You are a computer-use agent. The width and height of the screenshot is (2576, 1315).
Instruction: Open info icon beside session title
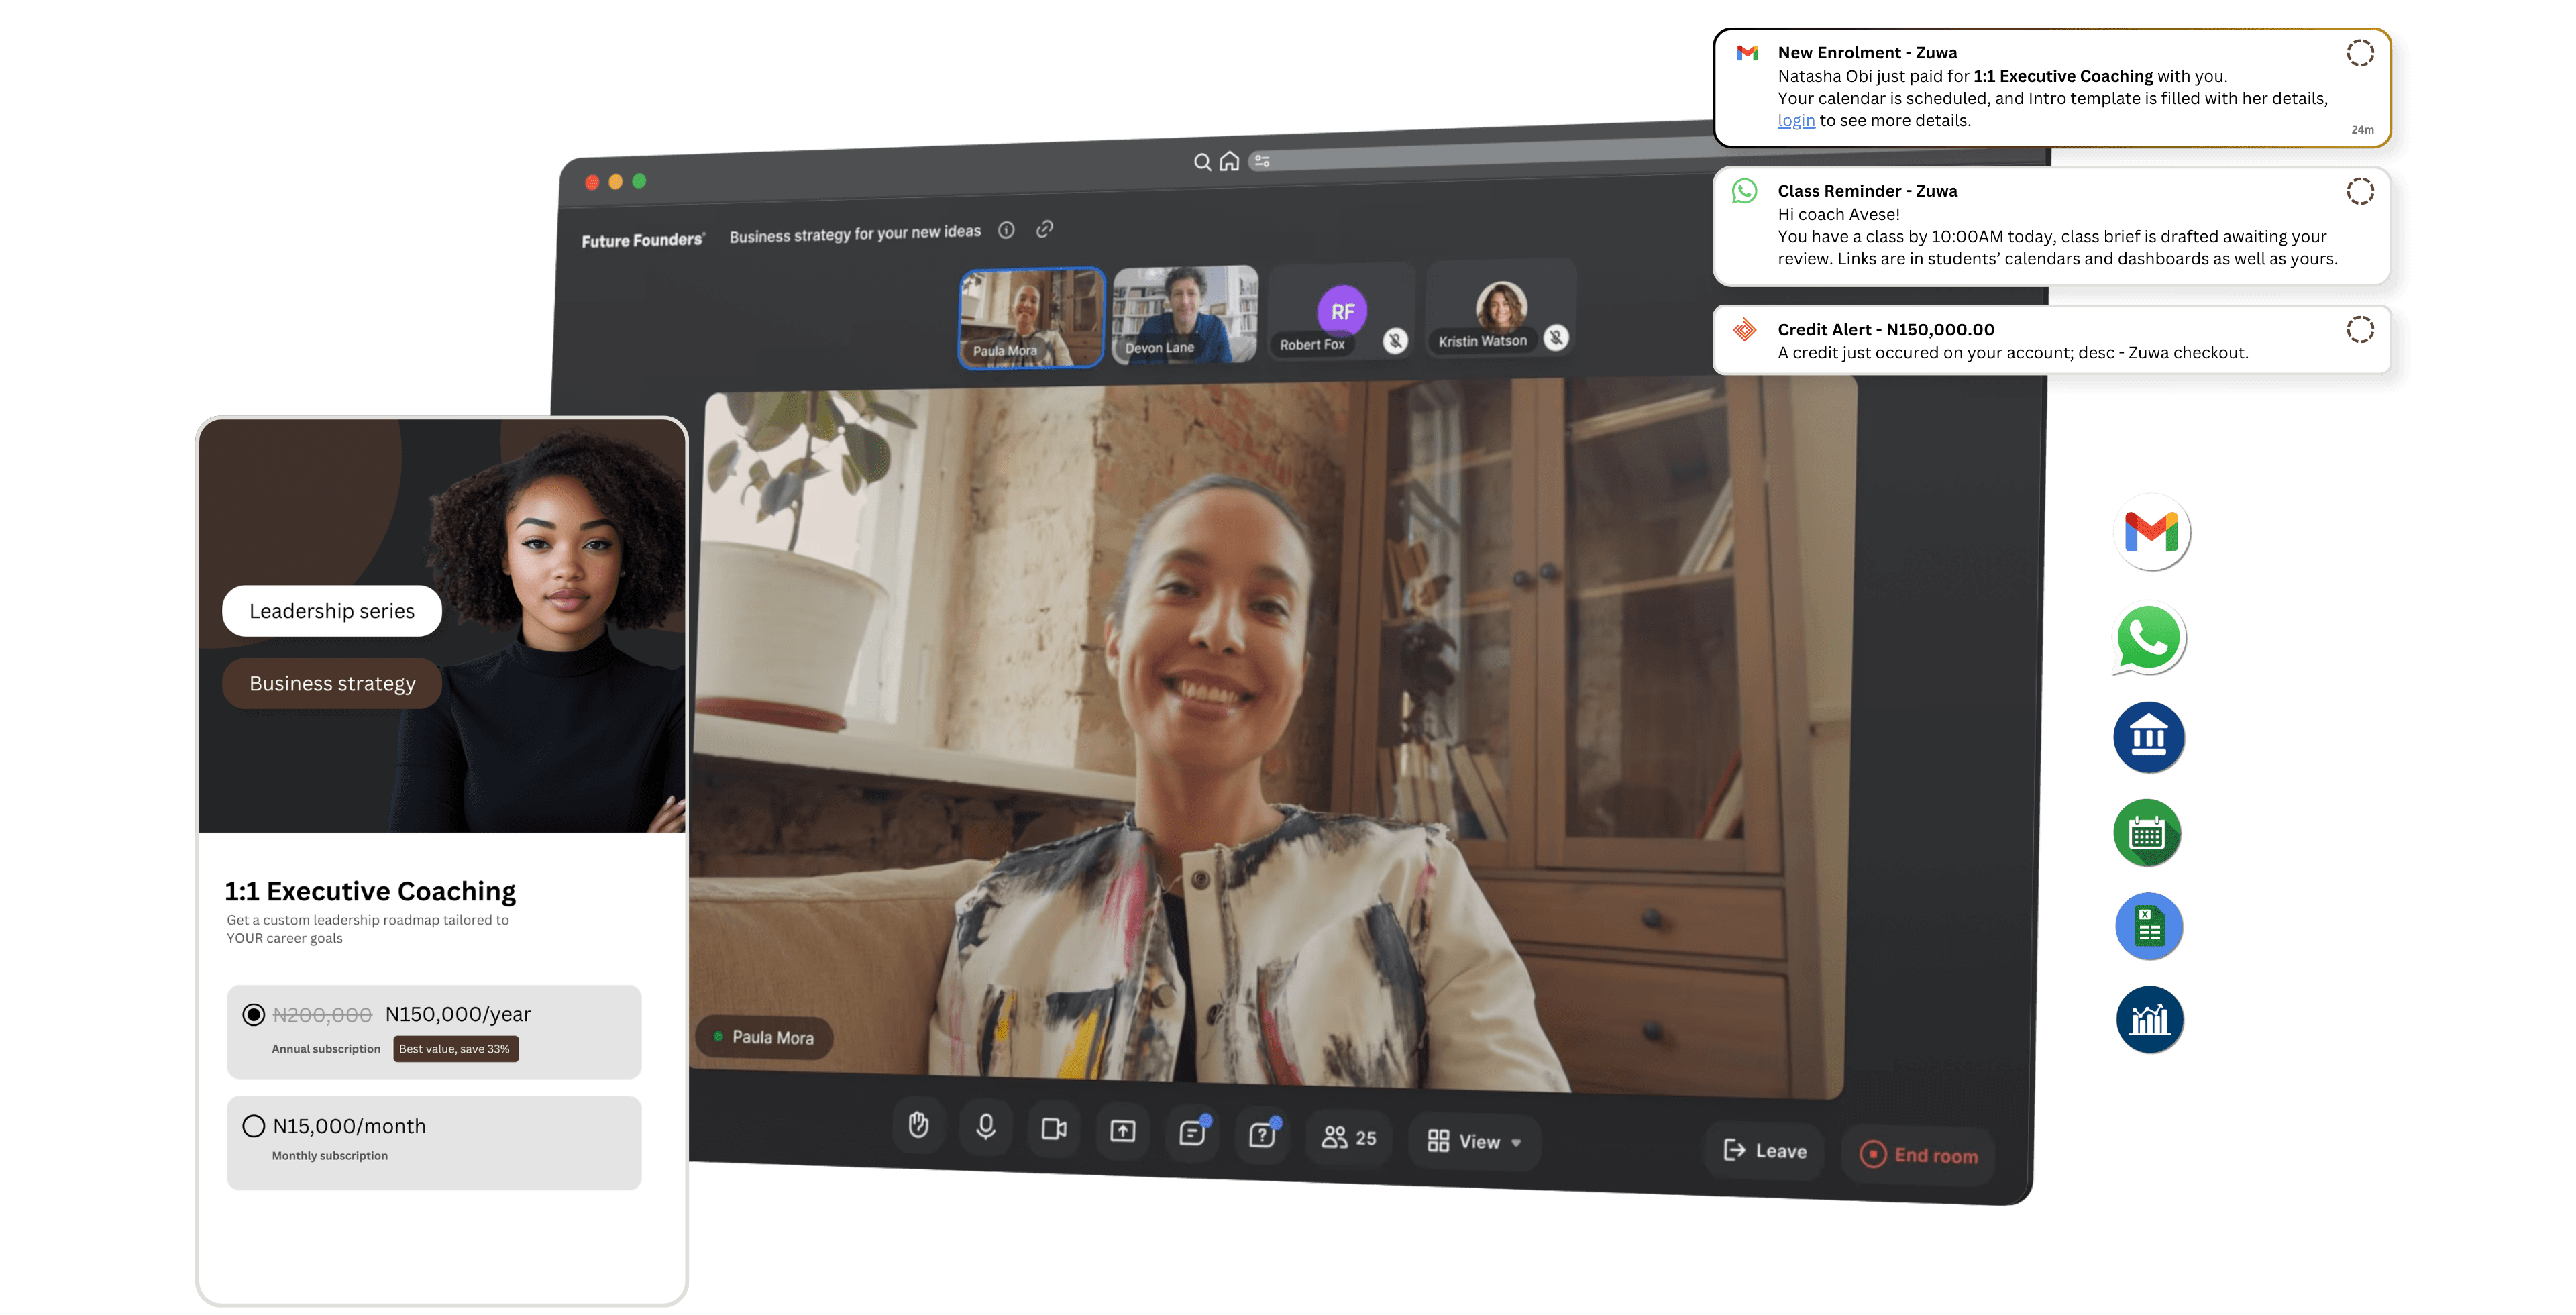pos(1007,230)
